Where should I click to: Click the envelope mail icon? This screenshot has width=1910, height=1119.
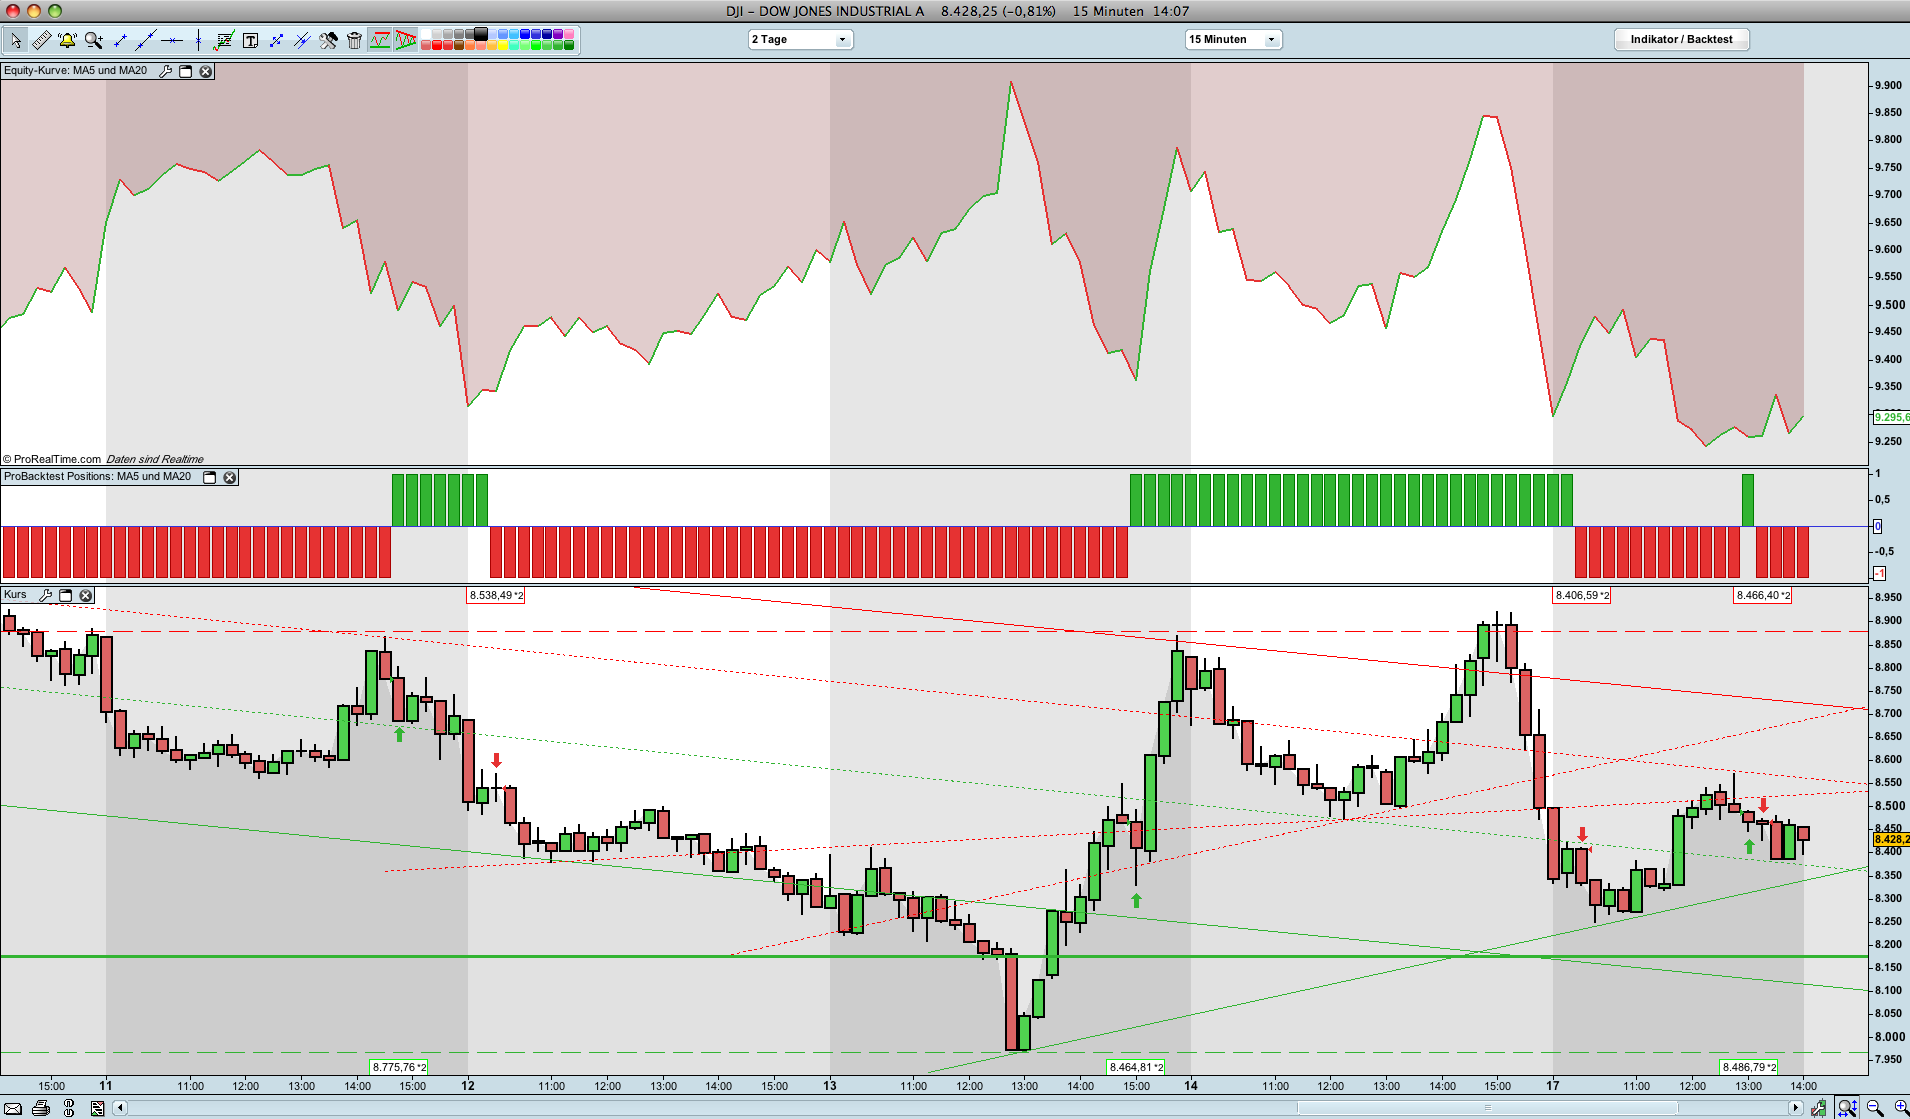click(13, 1108)
